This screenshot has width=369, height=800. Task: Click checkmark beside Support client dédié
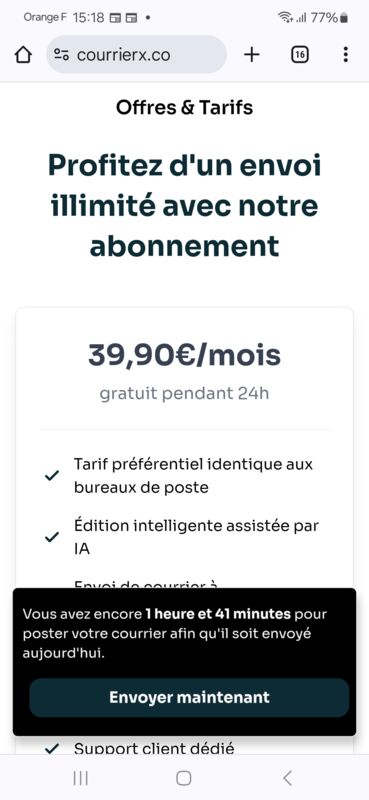[52, 748]
